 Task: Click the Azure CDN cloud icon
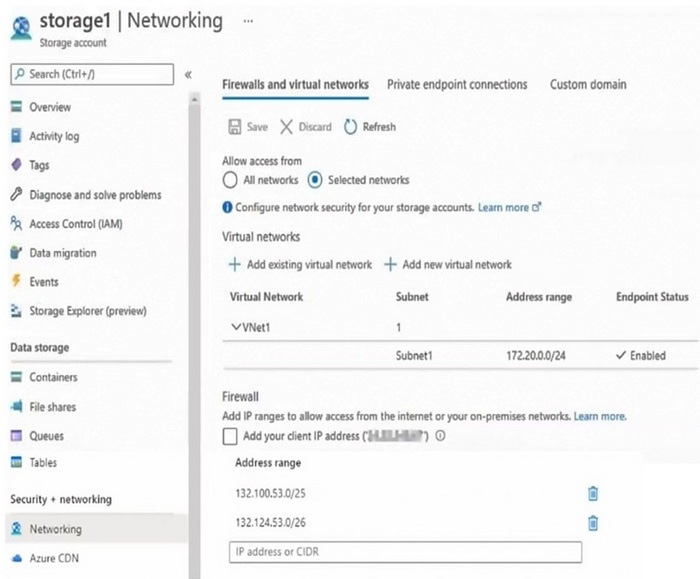click(17, 558)
